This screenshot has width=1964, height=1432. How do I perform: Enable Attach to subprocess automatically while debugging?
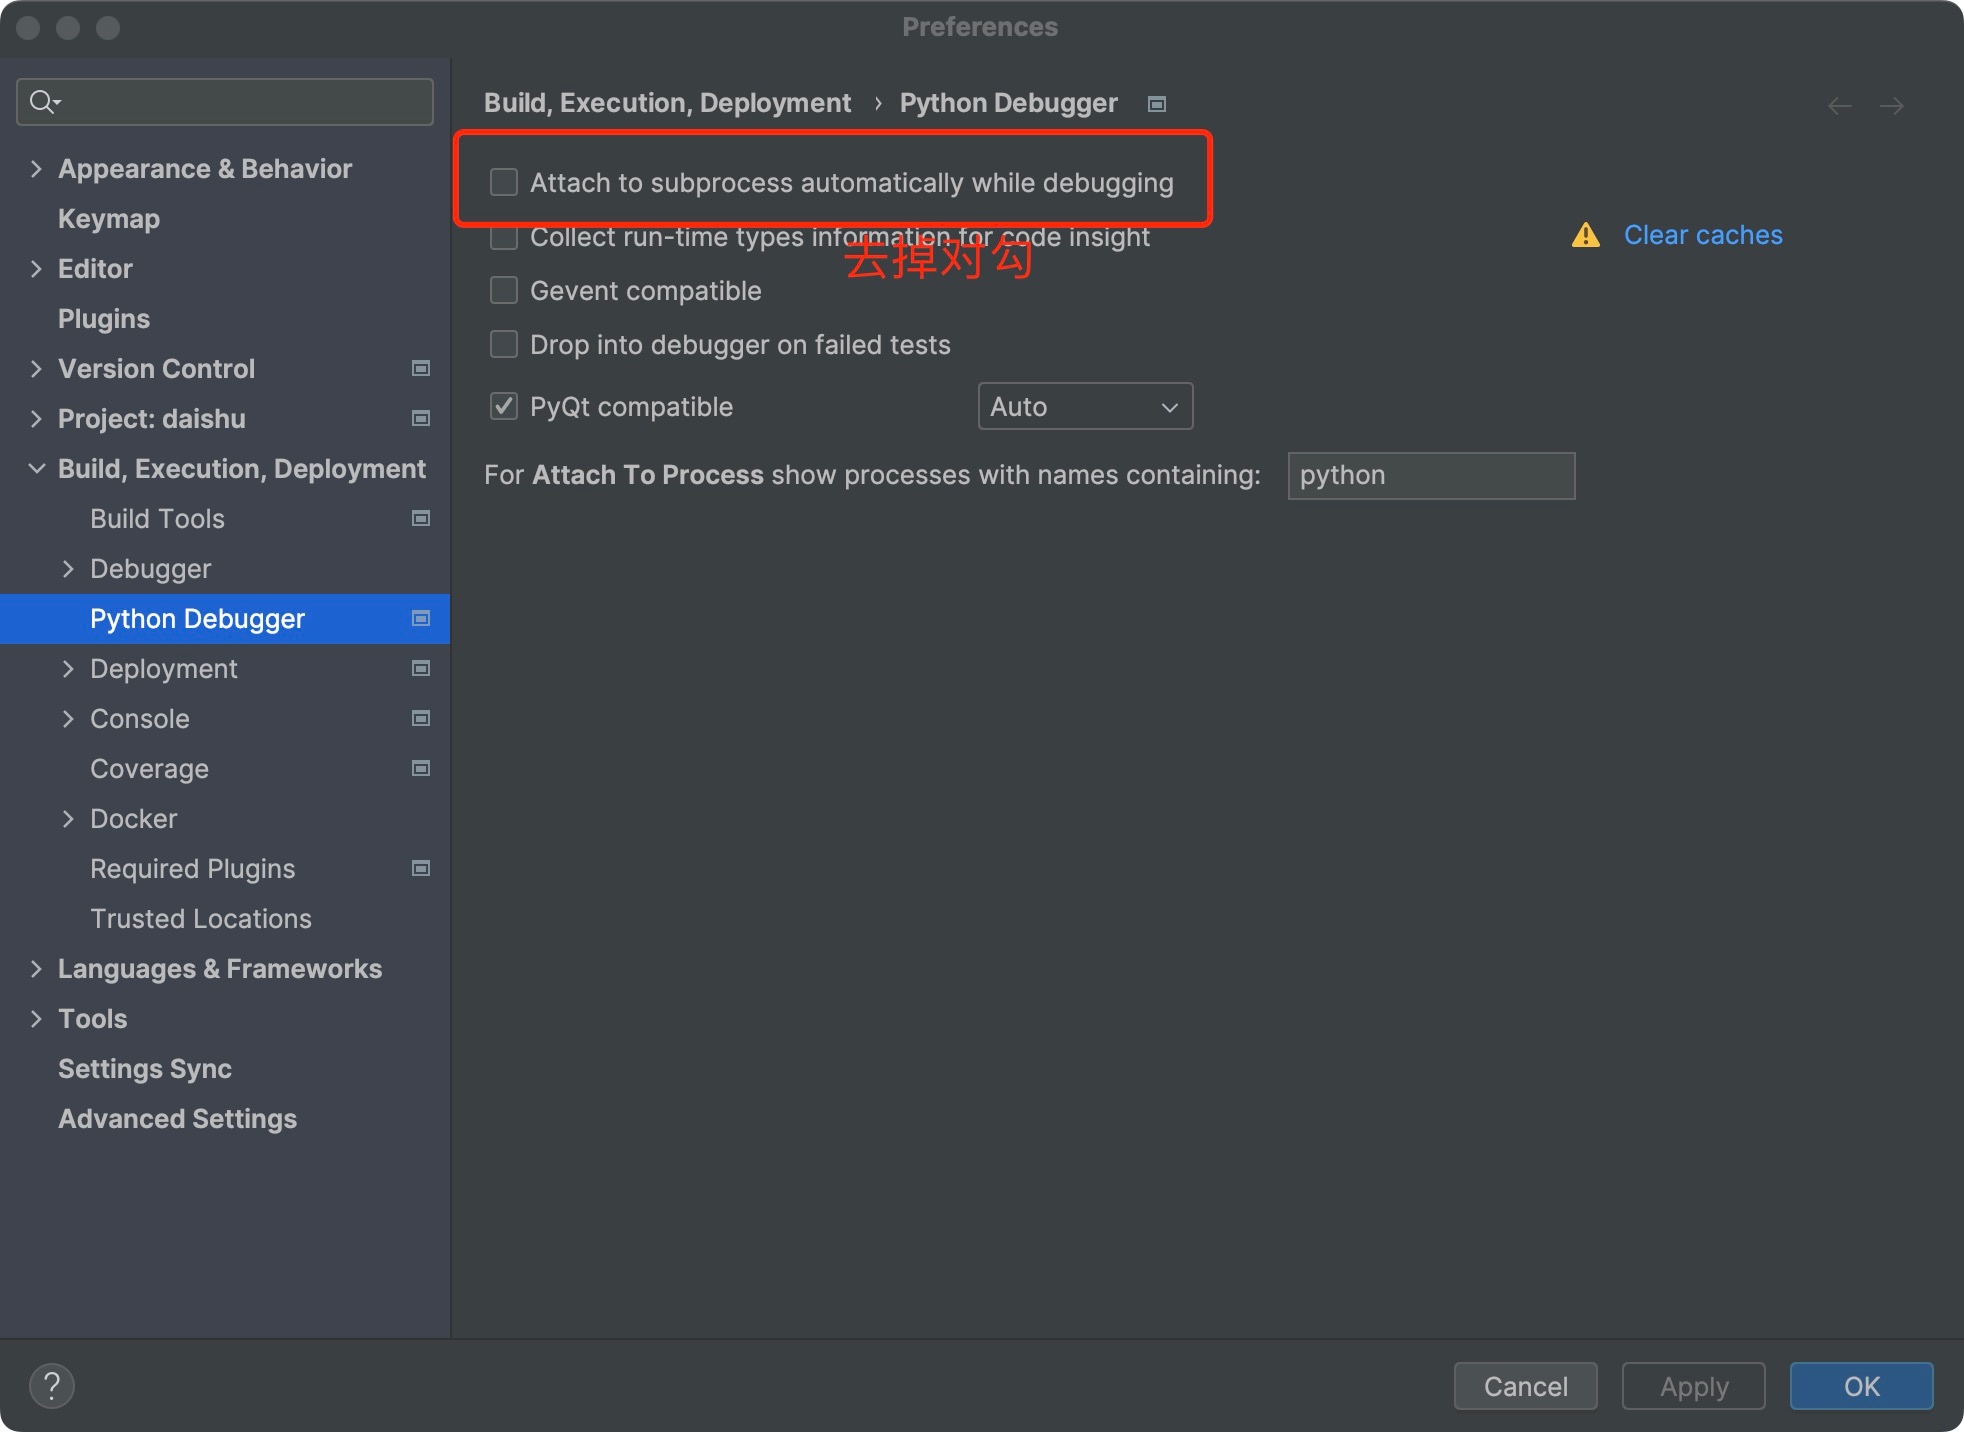(504, 182)
